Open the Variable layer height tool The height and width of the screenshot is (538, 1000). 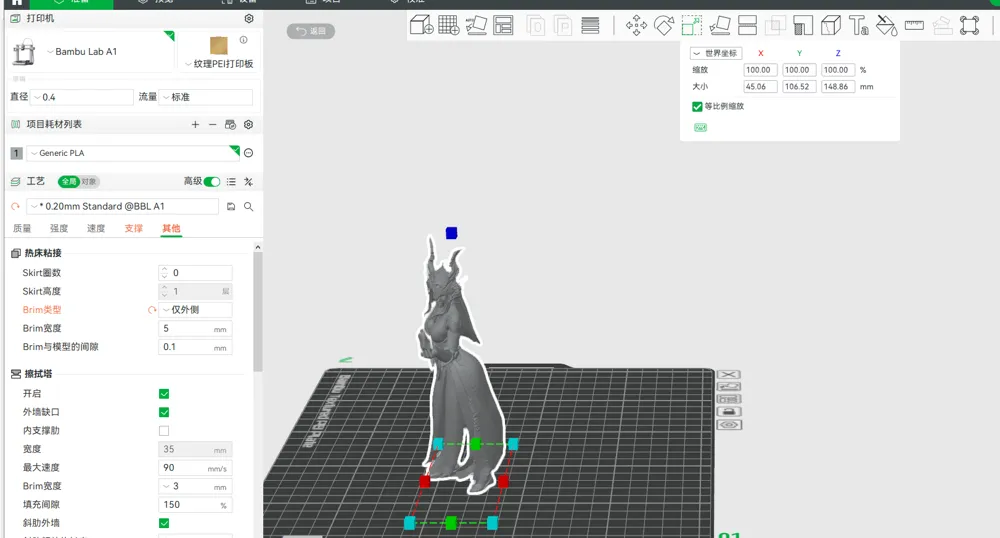[591, 25]
